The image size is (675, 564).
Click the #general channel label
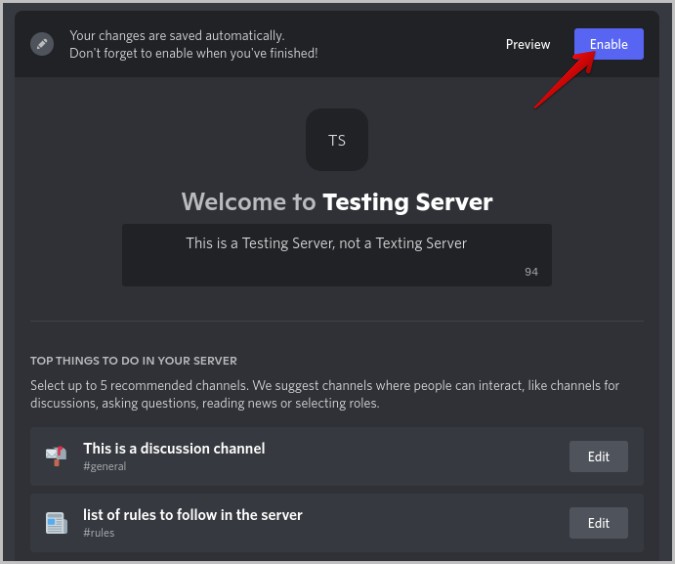coord(105,466)
